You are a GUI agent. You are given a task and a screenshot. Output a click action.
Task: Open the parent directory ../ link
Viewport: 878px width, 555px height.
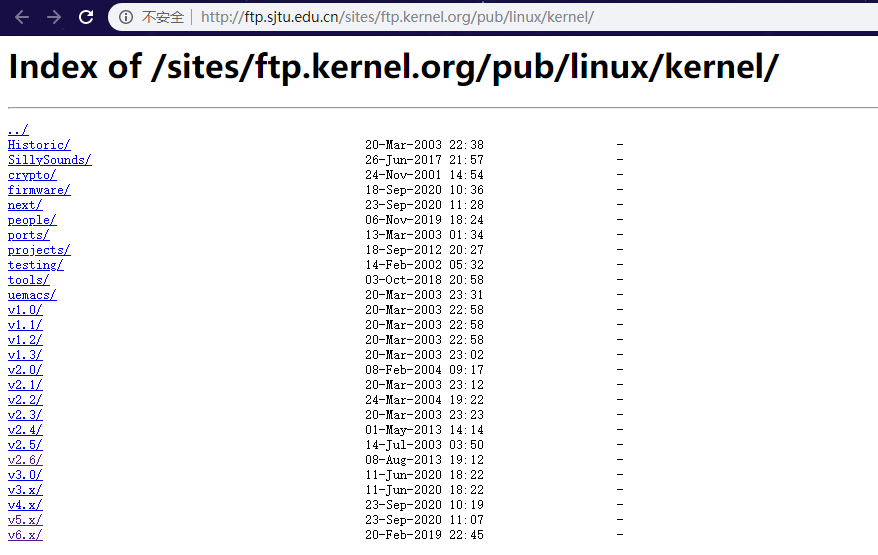(18, 130)
